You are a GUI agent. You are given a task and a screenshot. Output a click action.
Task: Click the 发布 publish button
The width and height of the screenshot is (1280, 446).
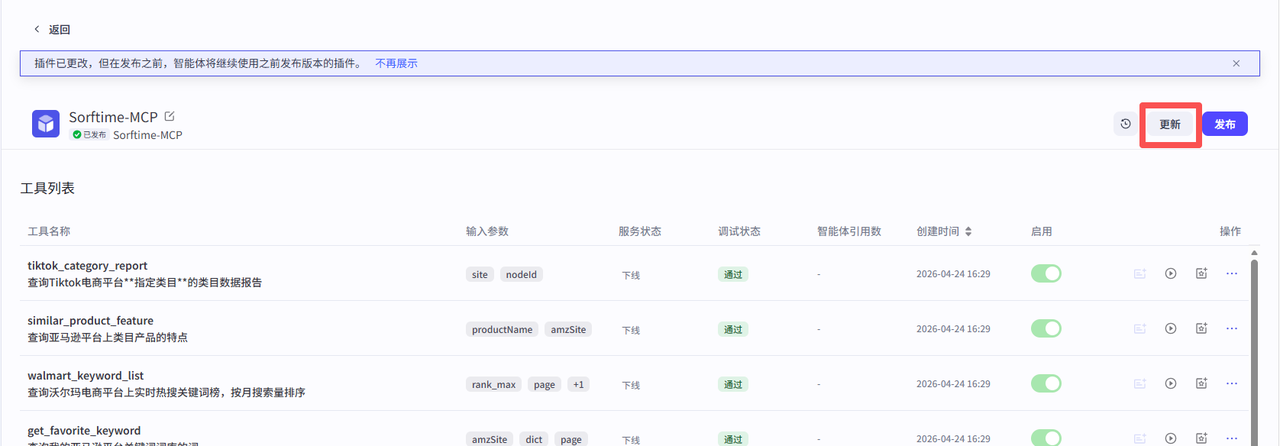1224,124
